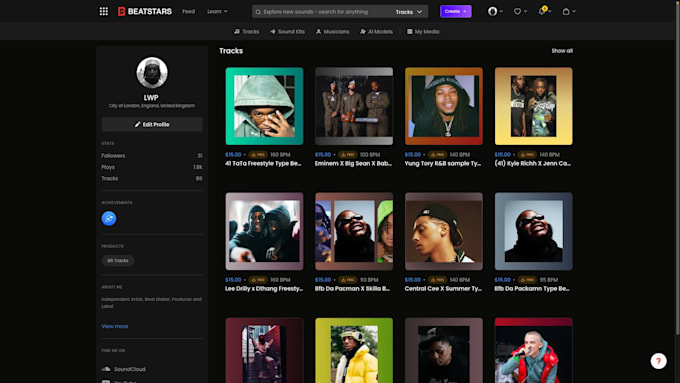Click free download badge on Yung Tory track

tap(438, 154)
